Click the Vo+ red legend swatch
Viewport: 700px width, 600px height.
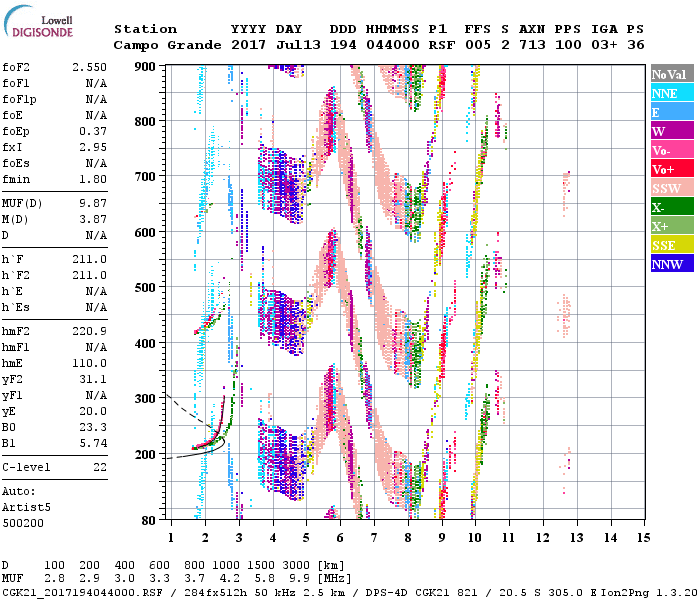tap(672, 170)
